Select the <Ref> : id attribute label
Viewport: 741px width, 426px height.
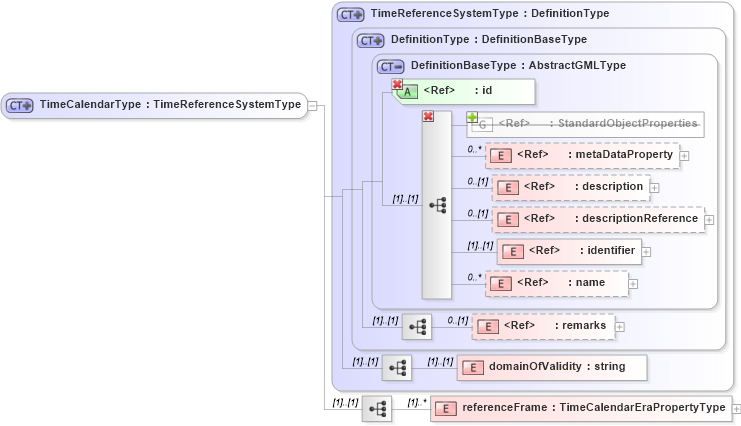click(x=457, y=90)
